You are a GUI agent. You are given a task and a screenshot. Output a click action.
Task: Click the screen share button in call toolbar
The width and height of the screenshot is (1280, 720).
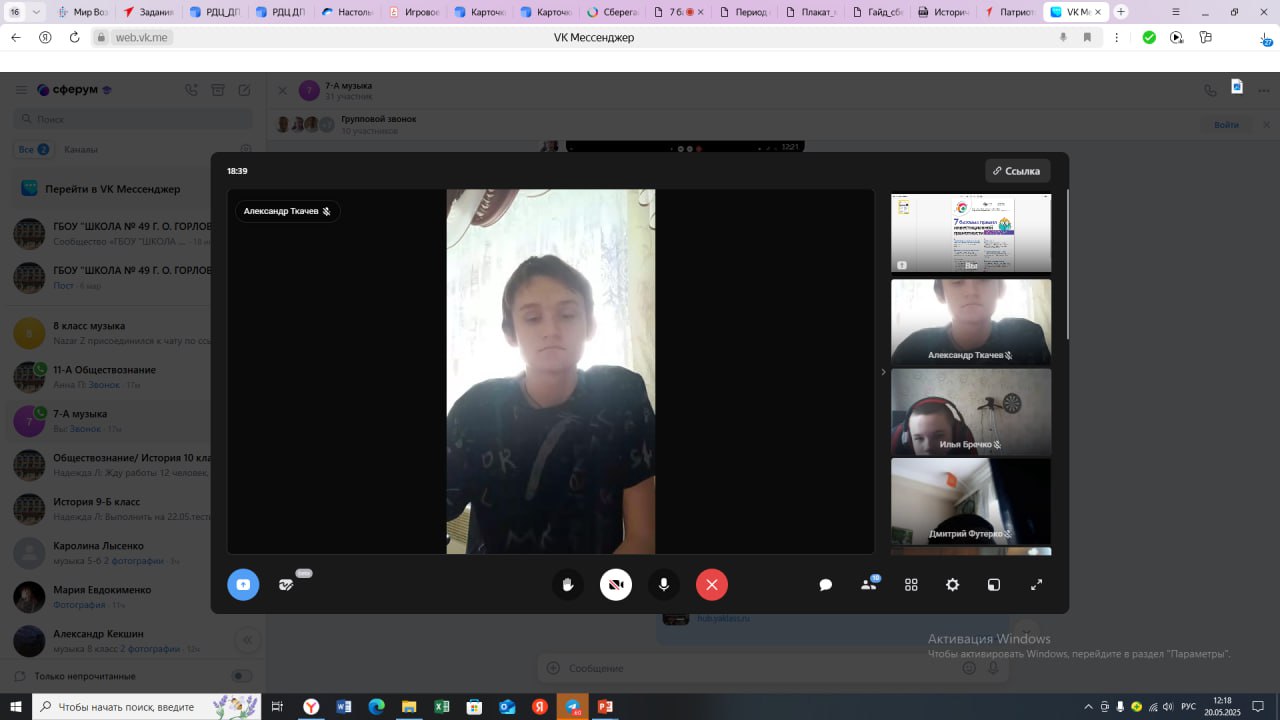[243, 585]
